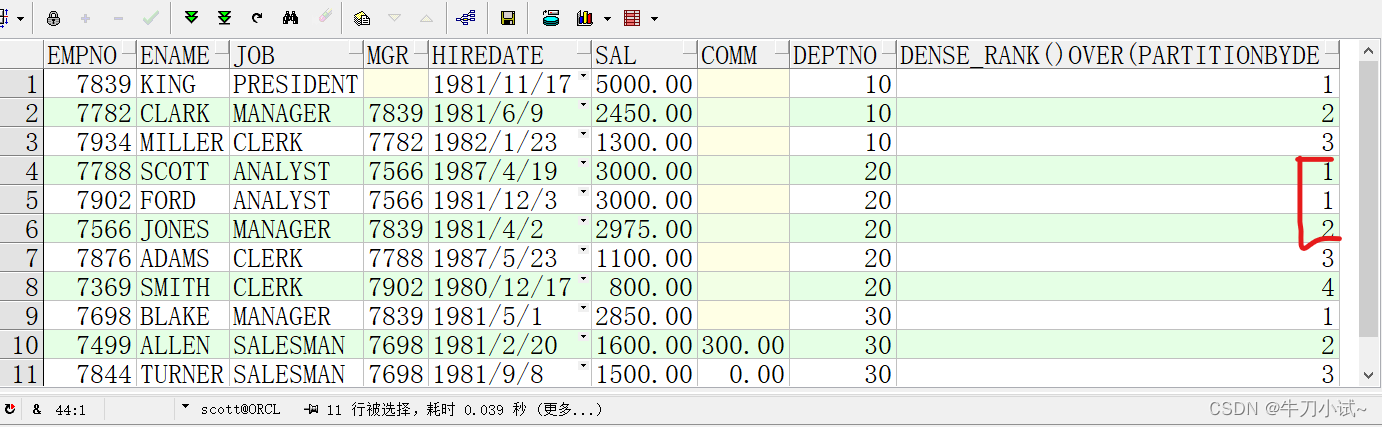Open the connection dropdown beside scott@ORCL

pos(186,408)
